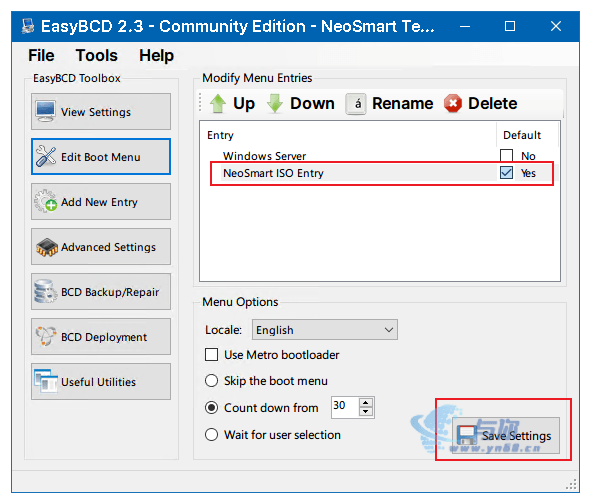Click the BCD Backup/Repair database icon

(x=46, y=292)
